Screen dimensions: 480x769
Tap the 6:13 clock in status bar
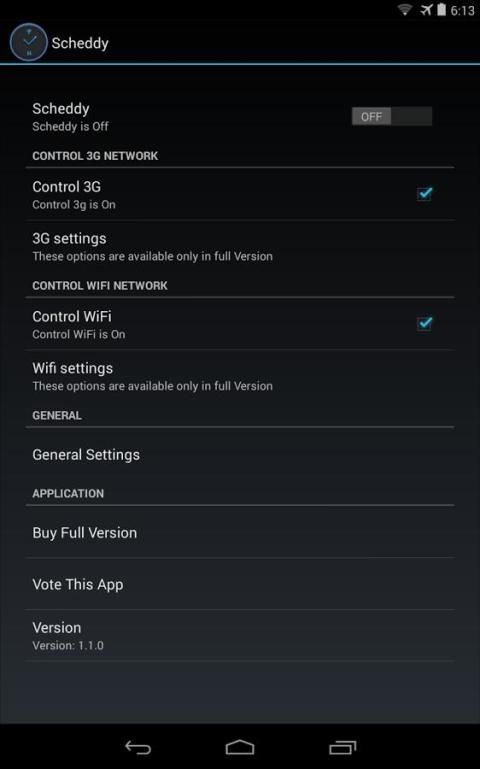(x=462, y=10)
